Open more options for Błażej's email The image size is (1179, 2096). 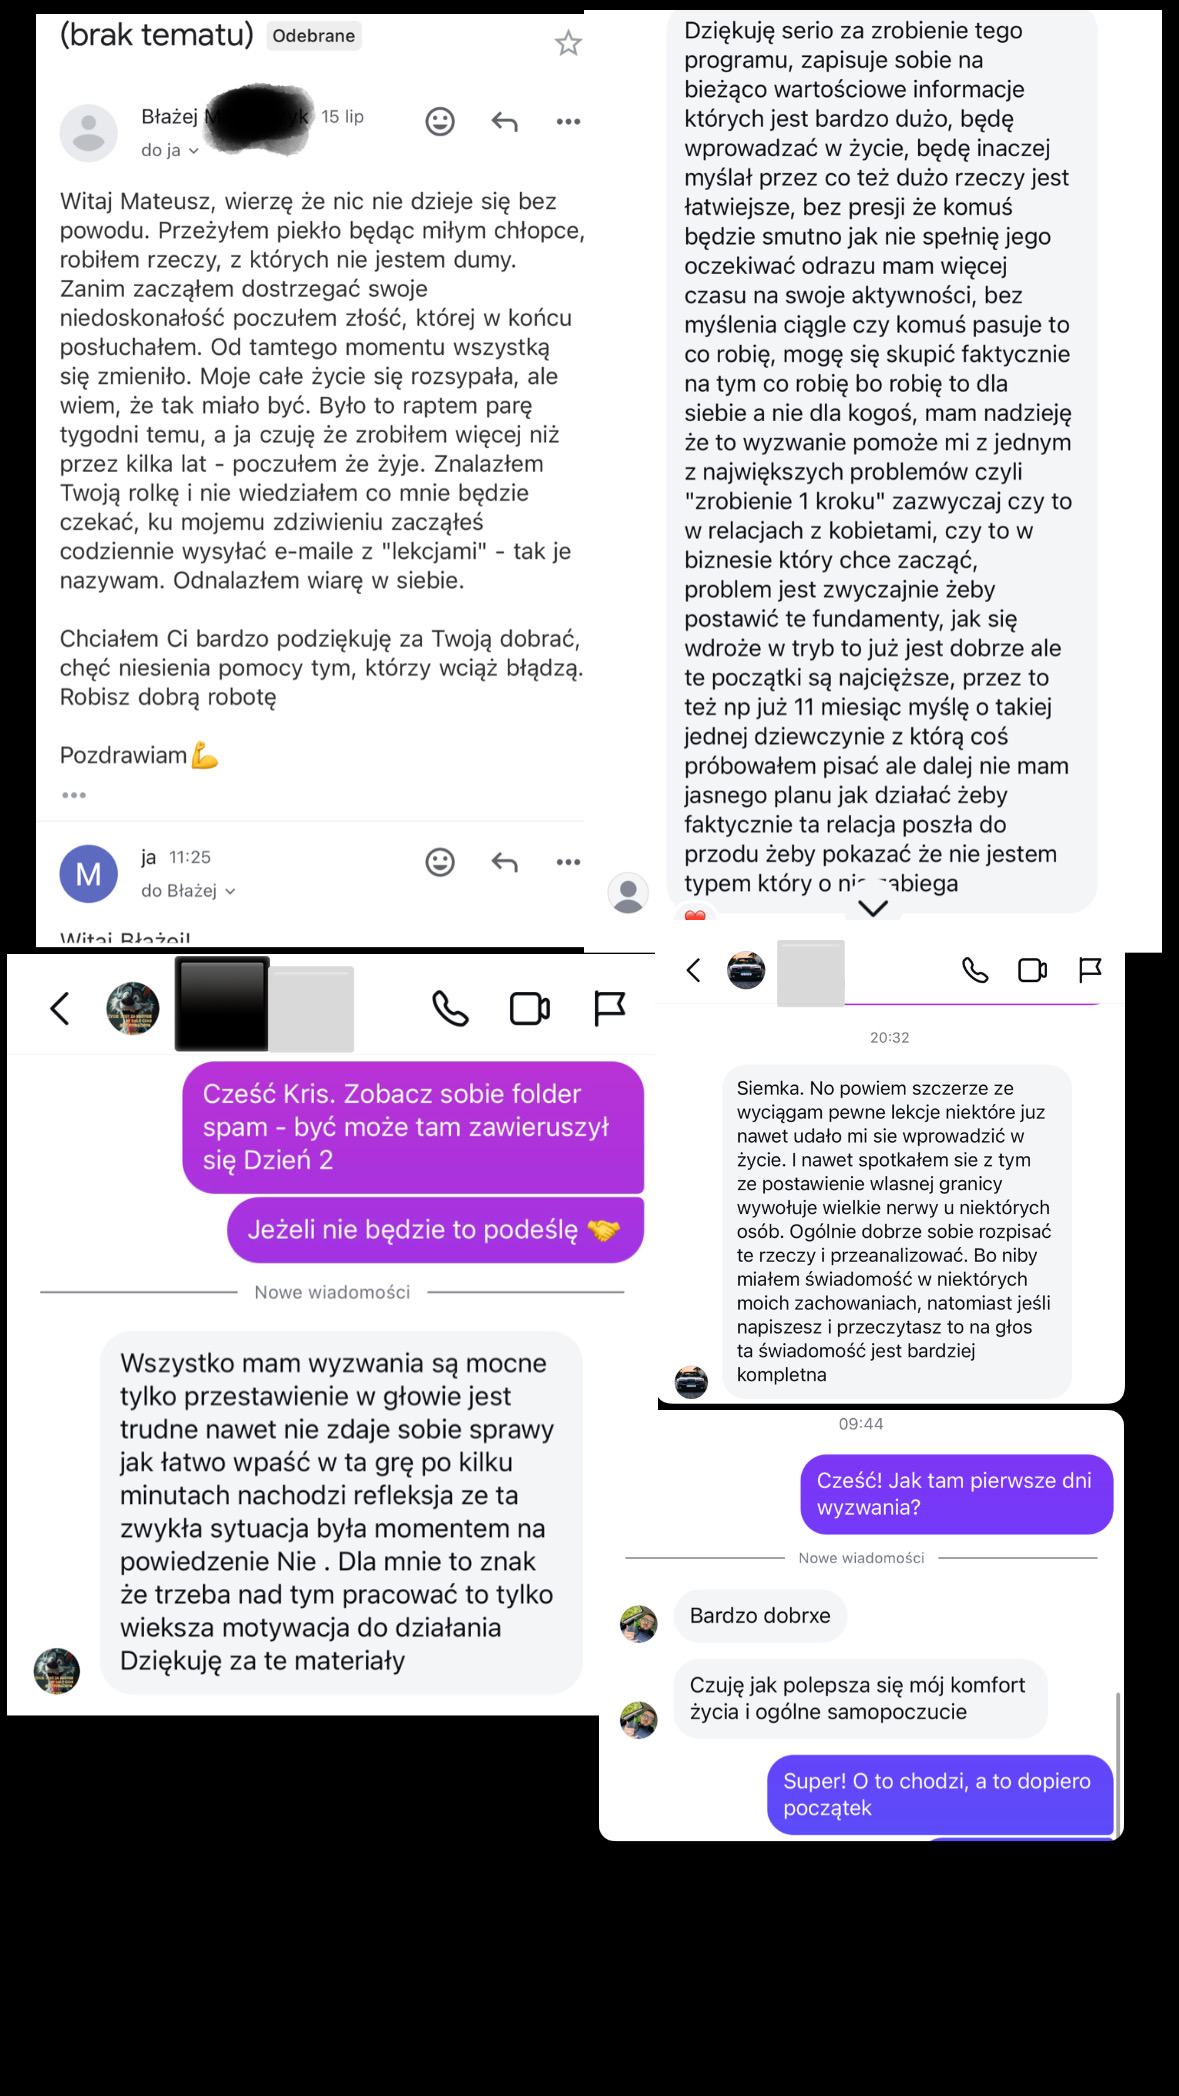pos(568,122)
